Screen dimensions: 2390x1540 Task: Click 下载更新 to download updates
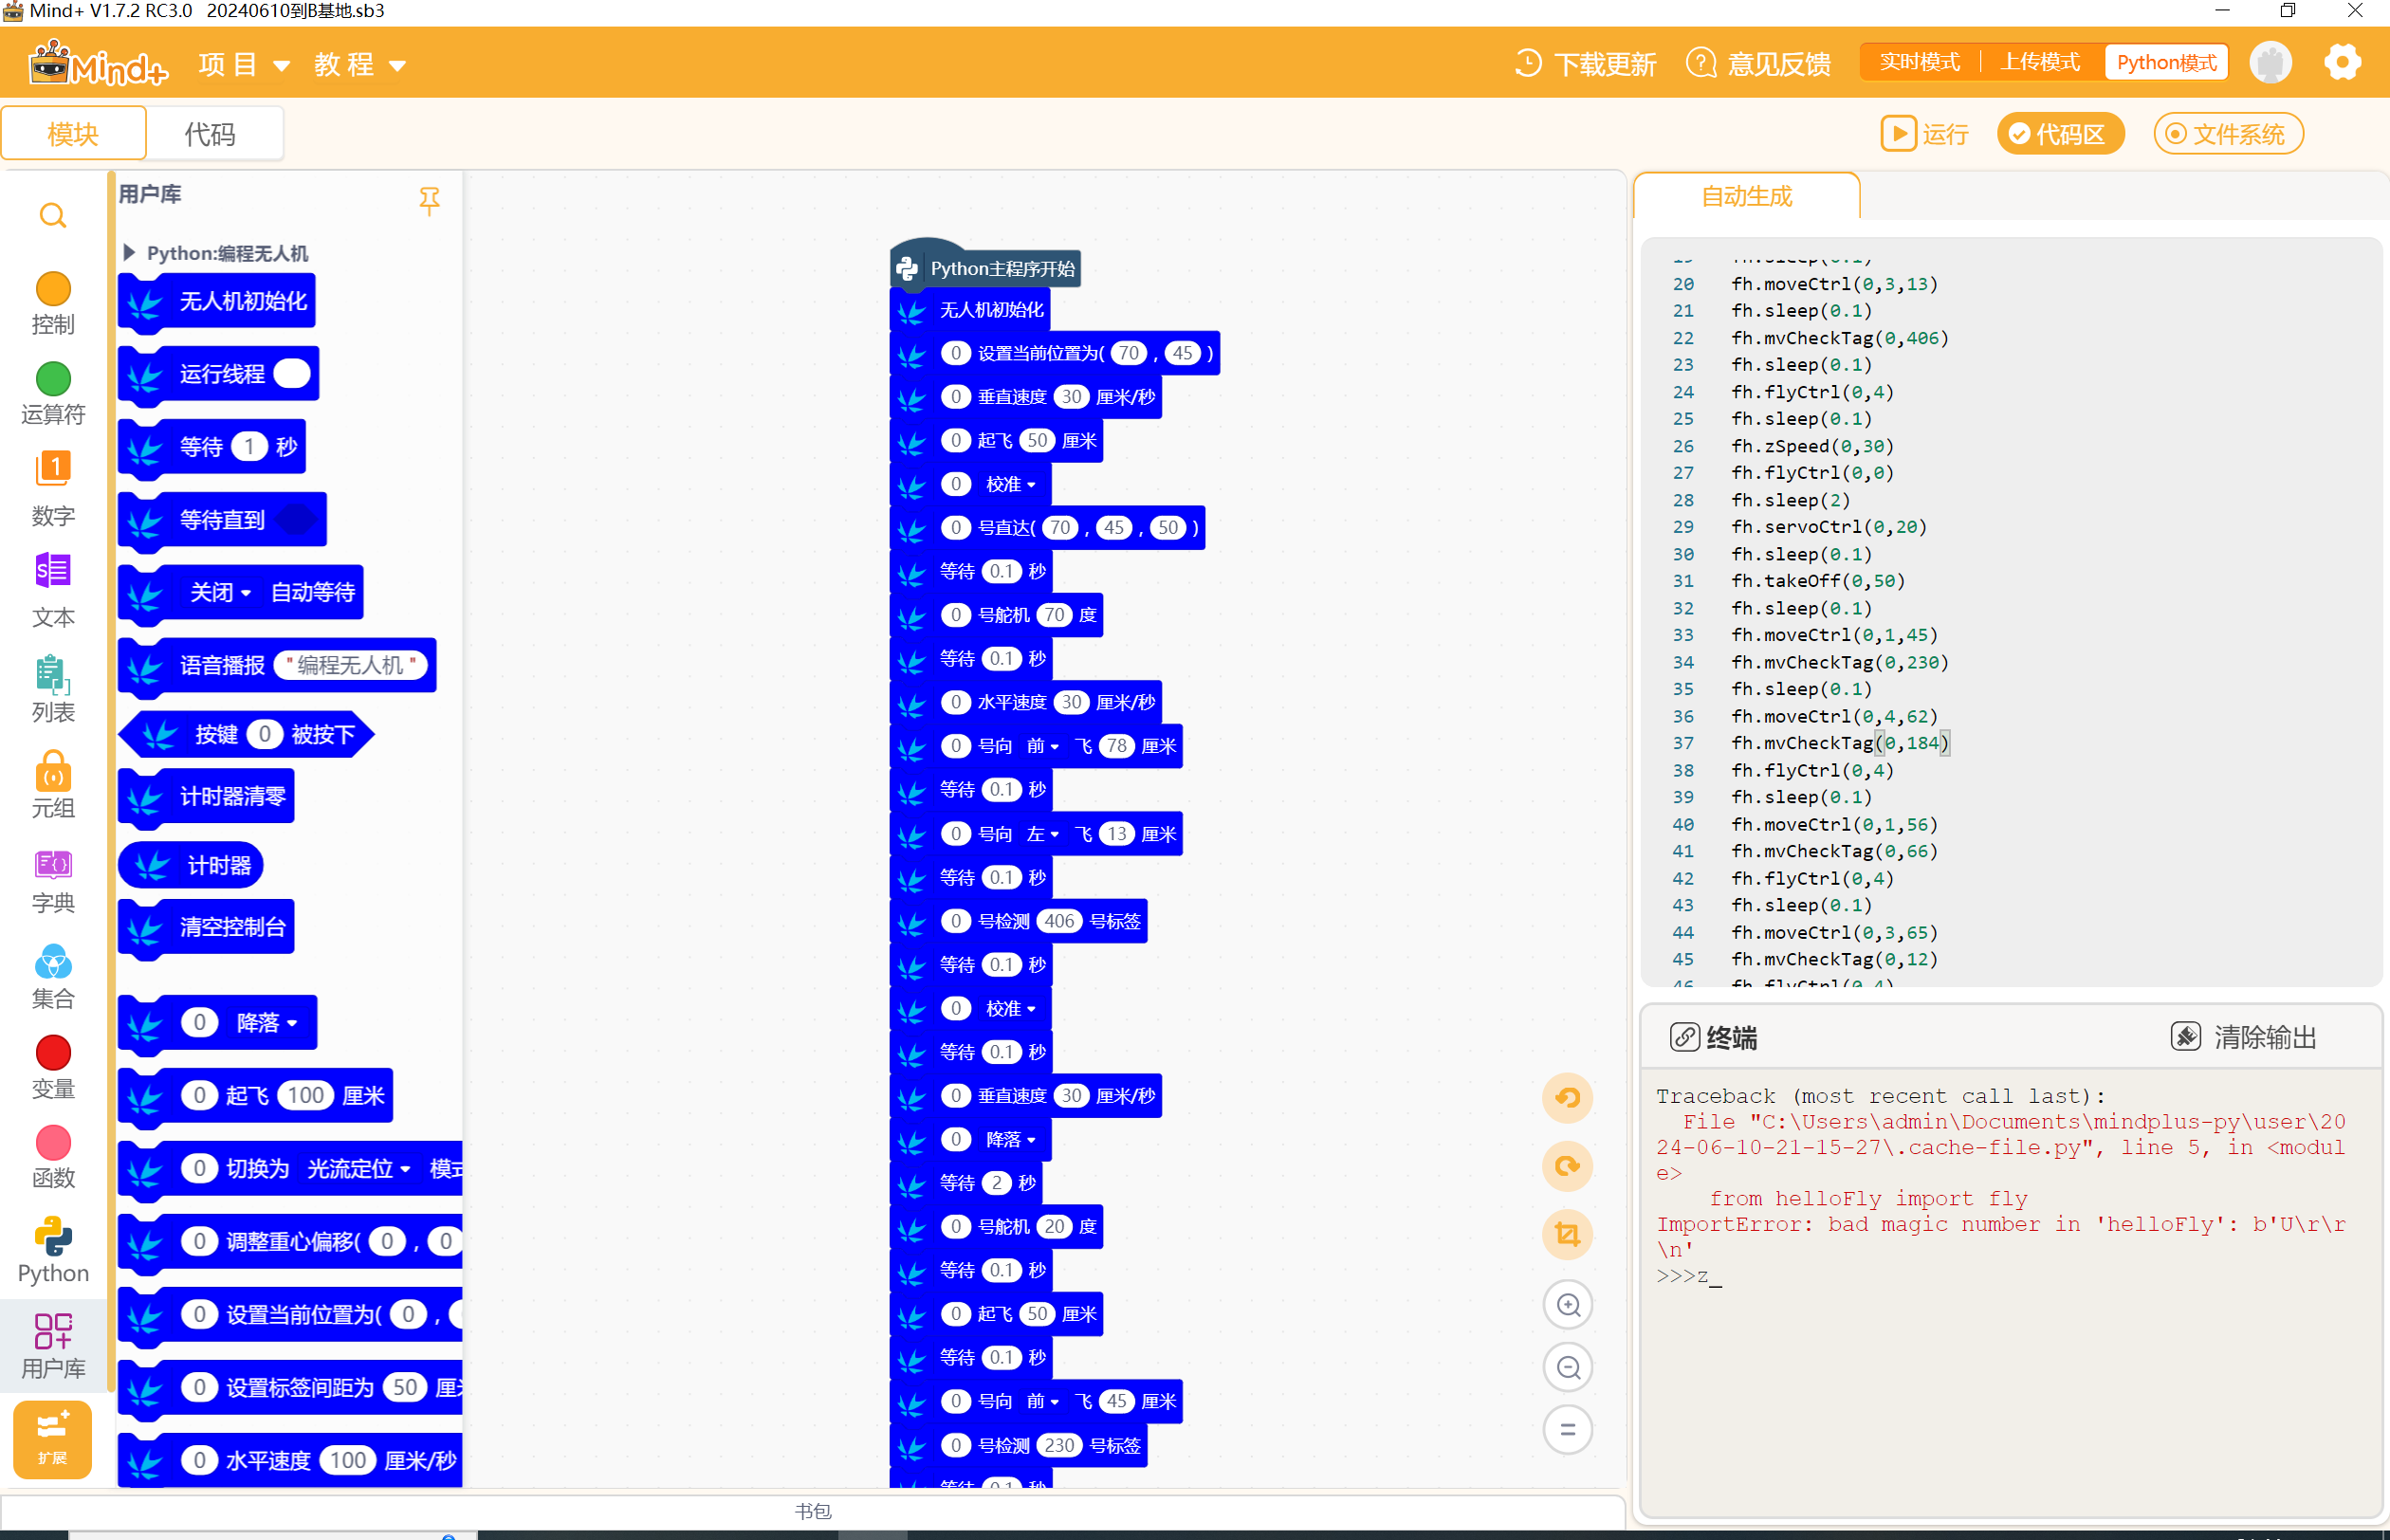coord(1585,64)
